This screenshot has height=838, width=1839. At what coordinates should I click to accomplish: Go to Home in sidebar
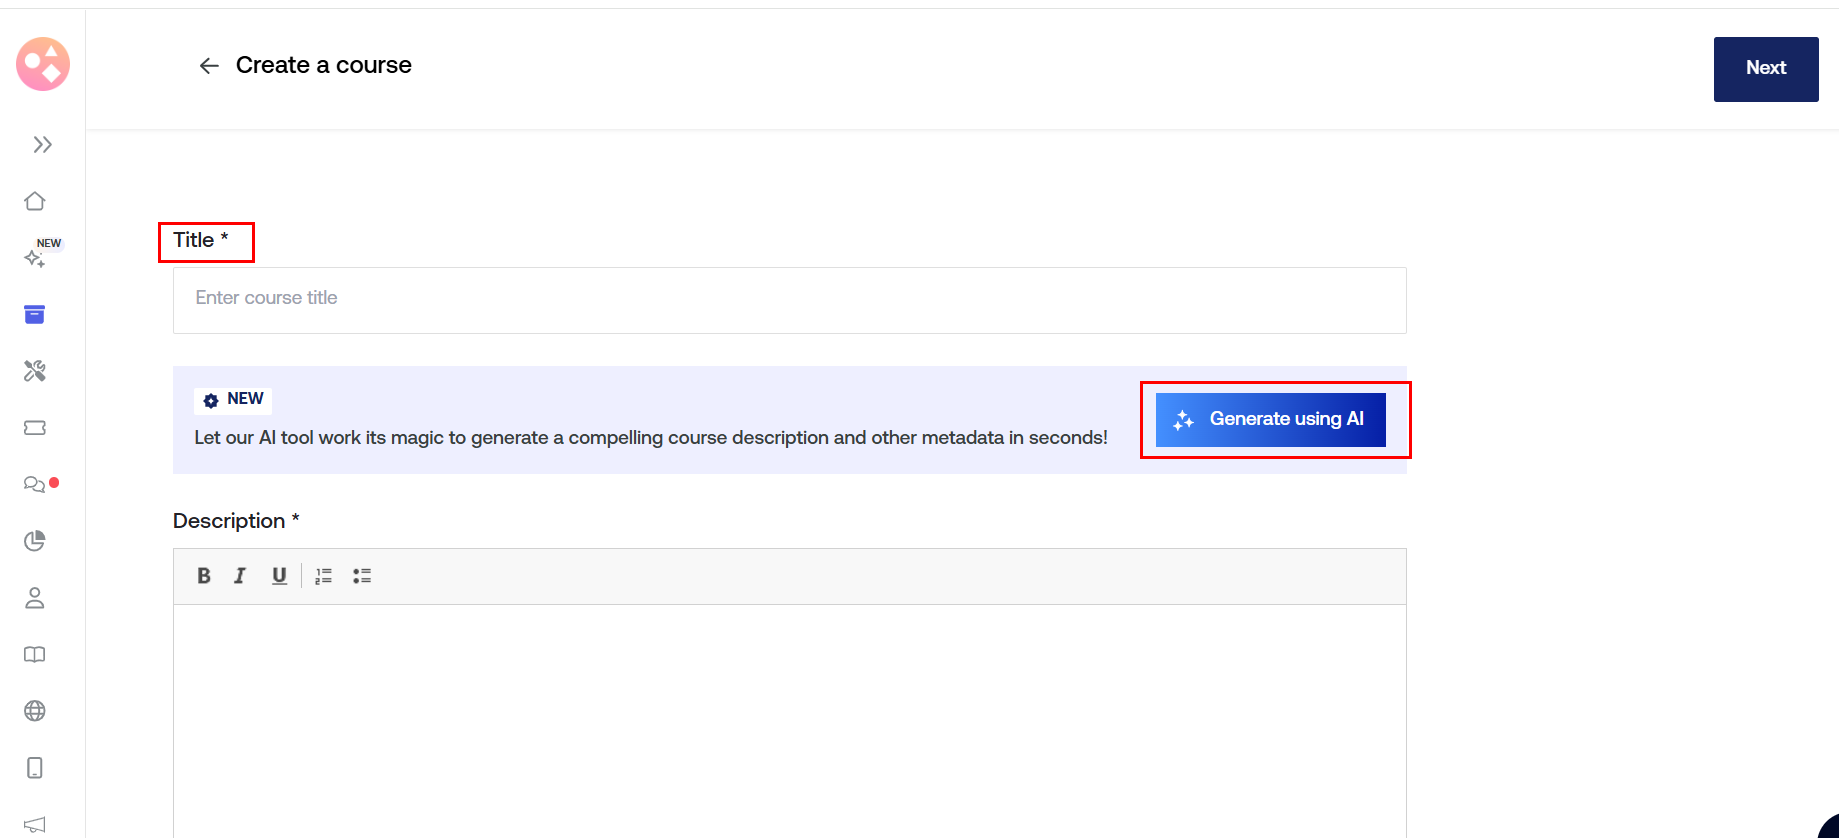pyautogui.click(x=35, y=201)
